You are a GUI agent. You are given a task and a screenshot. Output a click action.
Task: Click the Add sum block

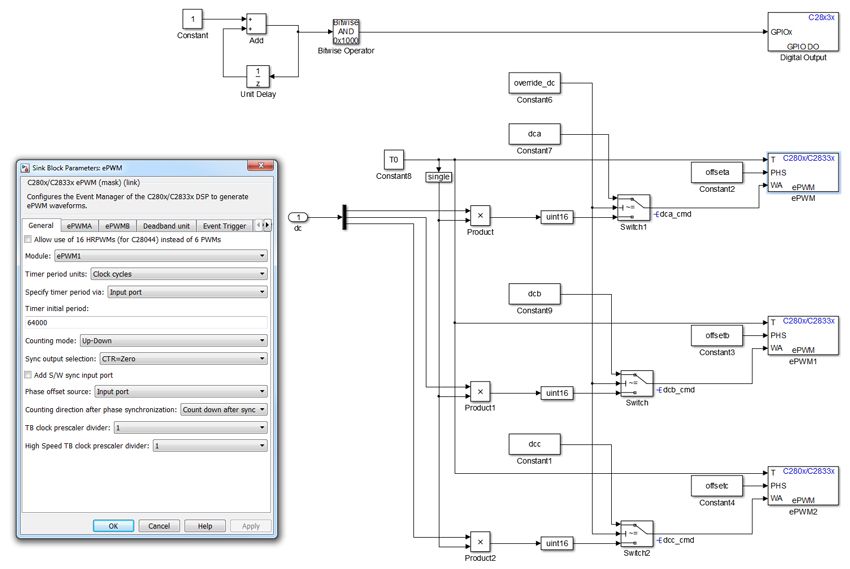(x=257, y=22)
